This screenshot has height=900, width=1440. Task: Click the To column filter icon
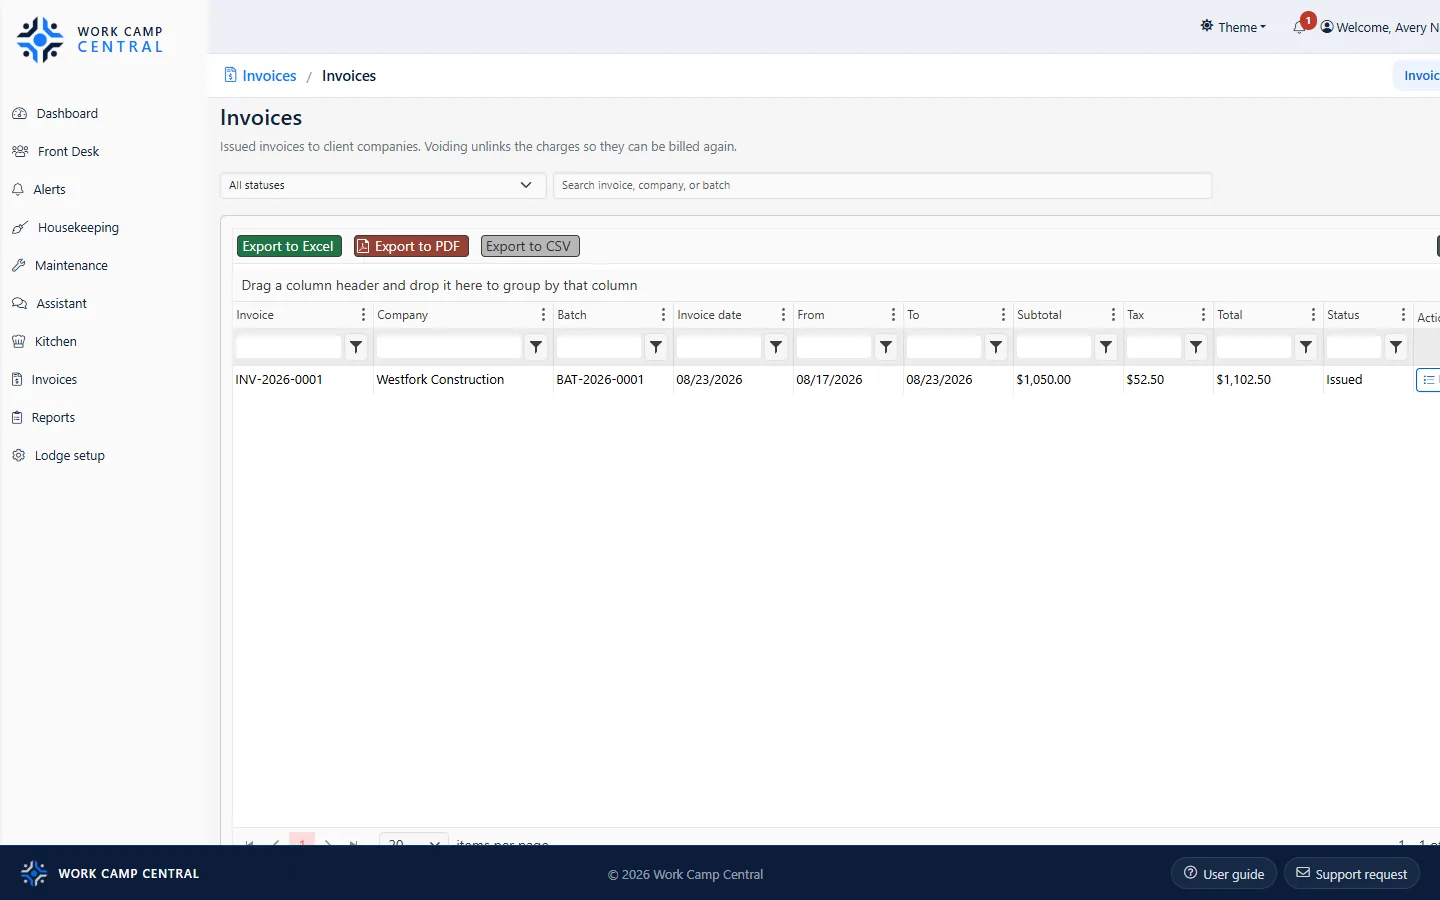996,347
